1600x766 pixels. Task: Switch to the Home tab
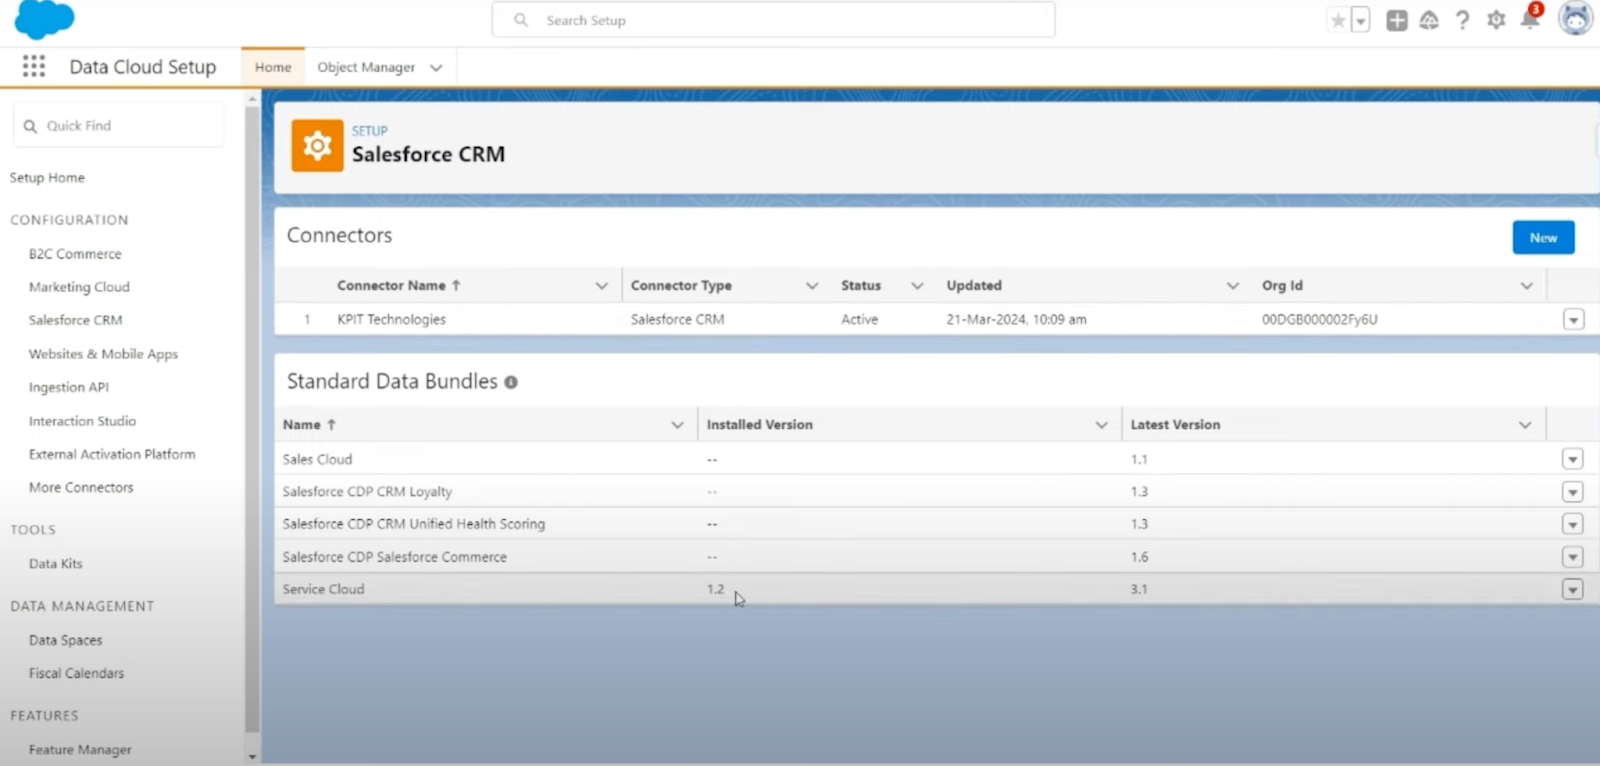click(273, 67)
